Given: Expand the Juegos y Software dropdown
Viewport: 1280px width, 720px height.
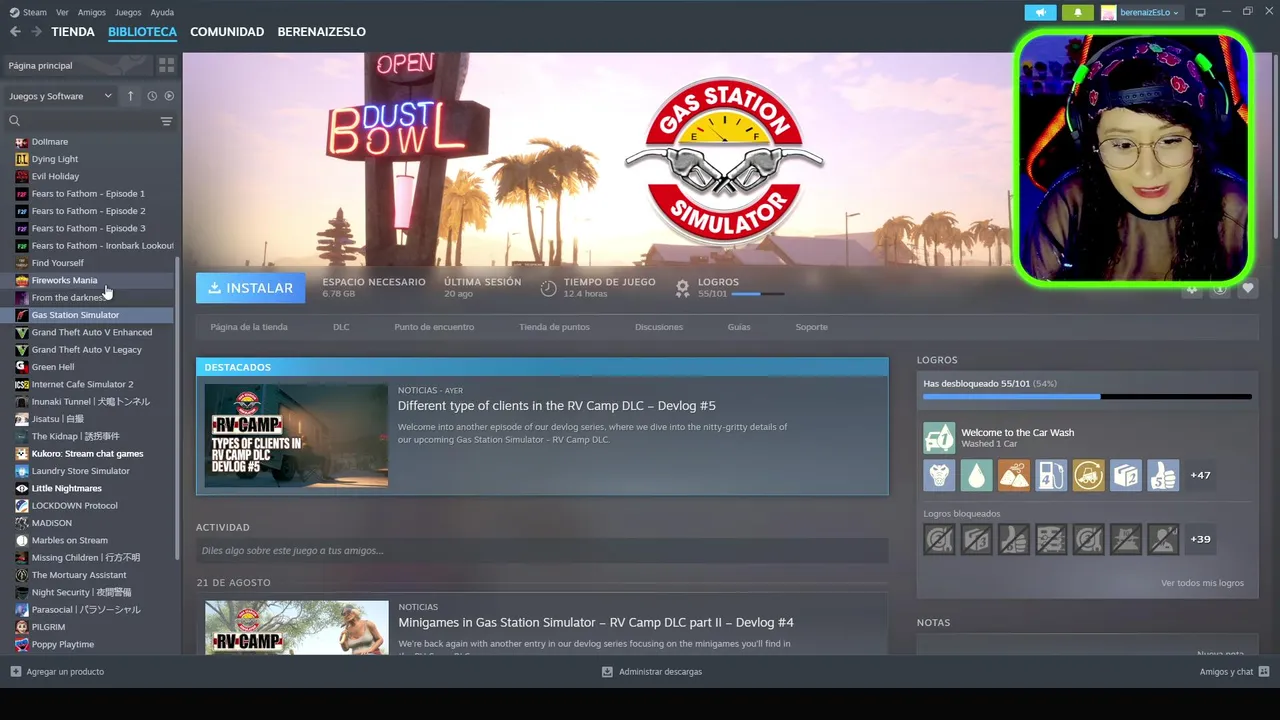Looking at the screenshot, I should pyautogui.click(x=61, y=96).
